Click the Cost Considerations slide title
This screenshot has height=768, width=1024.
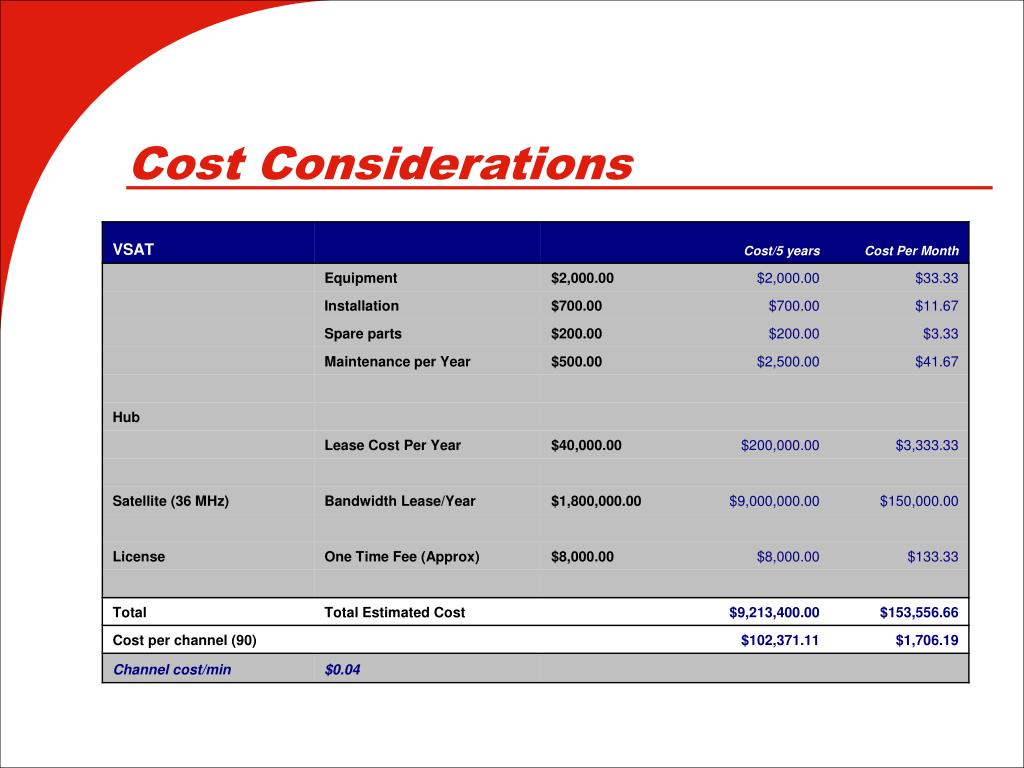pos(382,163)
